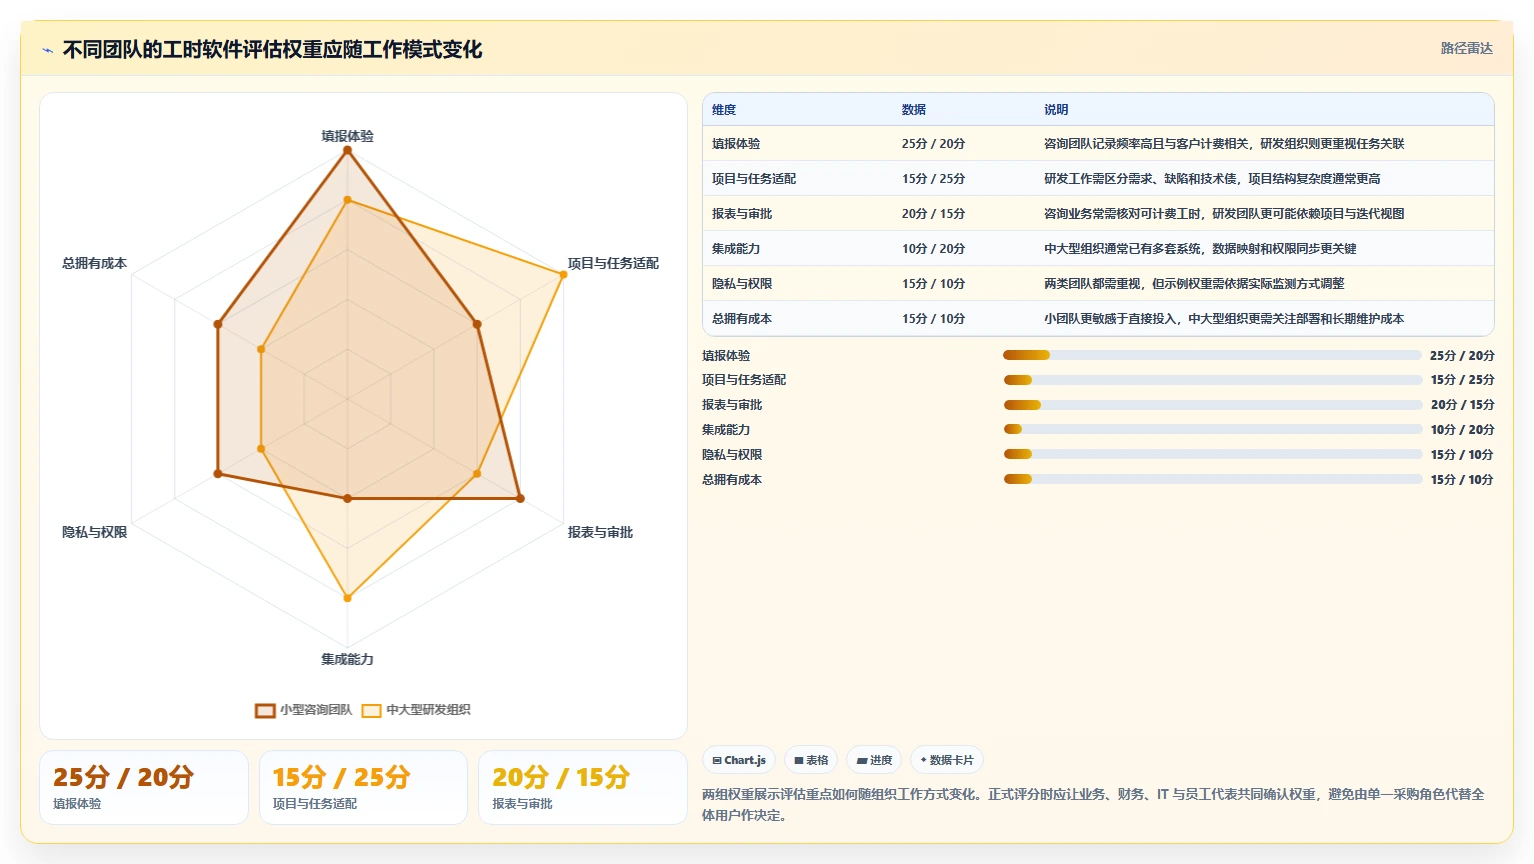
Task: Click the table description starting 研发工作需区分需求
Action: click(1212, 179)
